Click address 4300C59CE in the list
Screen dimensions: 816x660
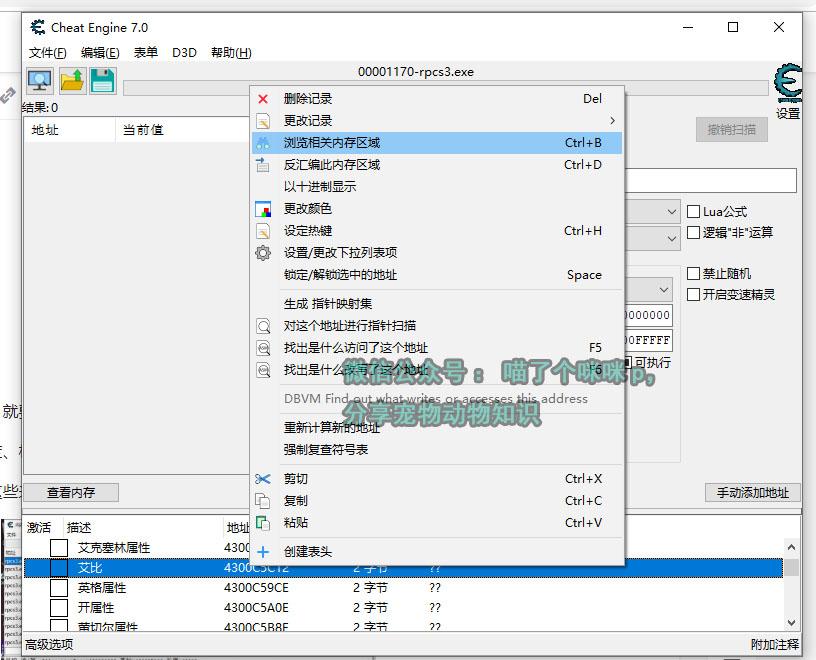[256, 588]
